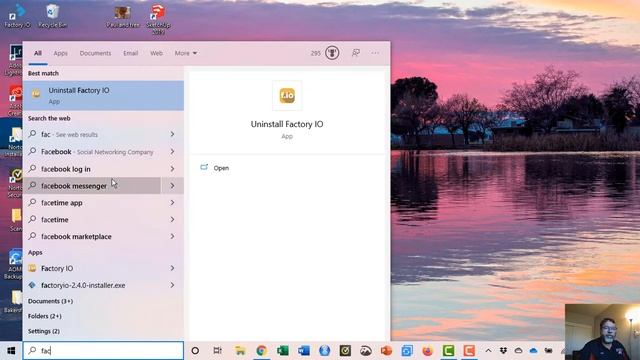Open the More dropdown in search filters
640x360 pixels.
(186, 53)
